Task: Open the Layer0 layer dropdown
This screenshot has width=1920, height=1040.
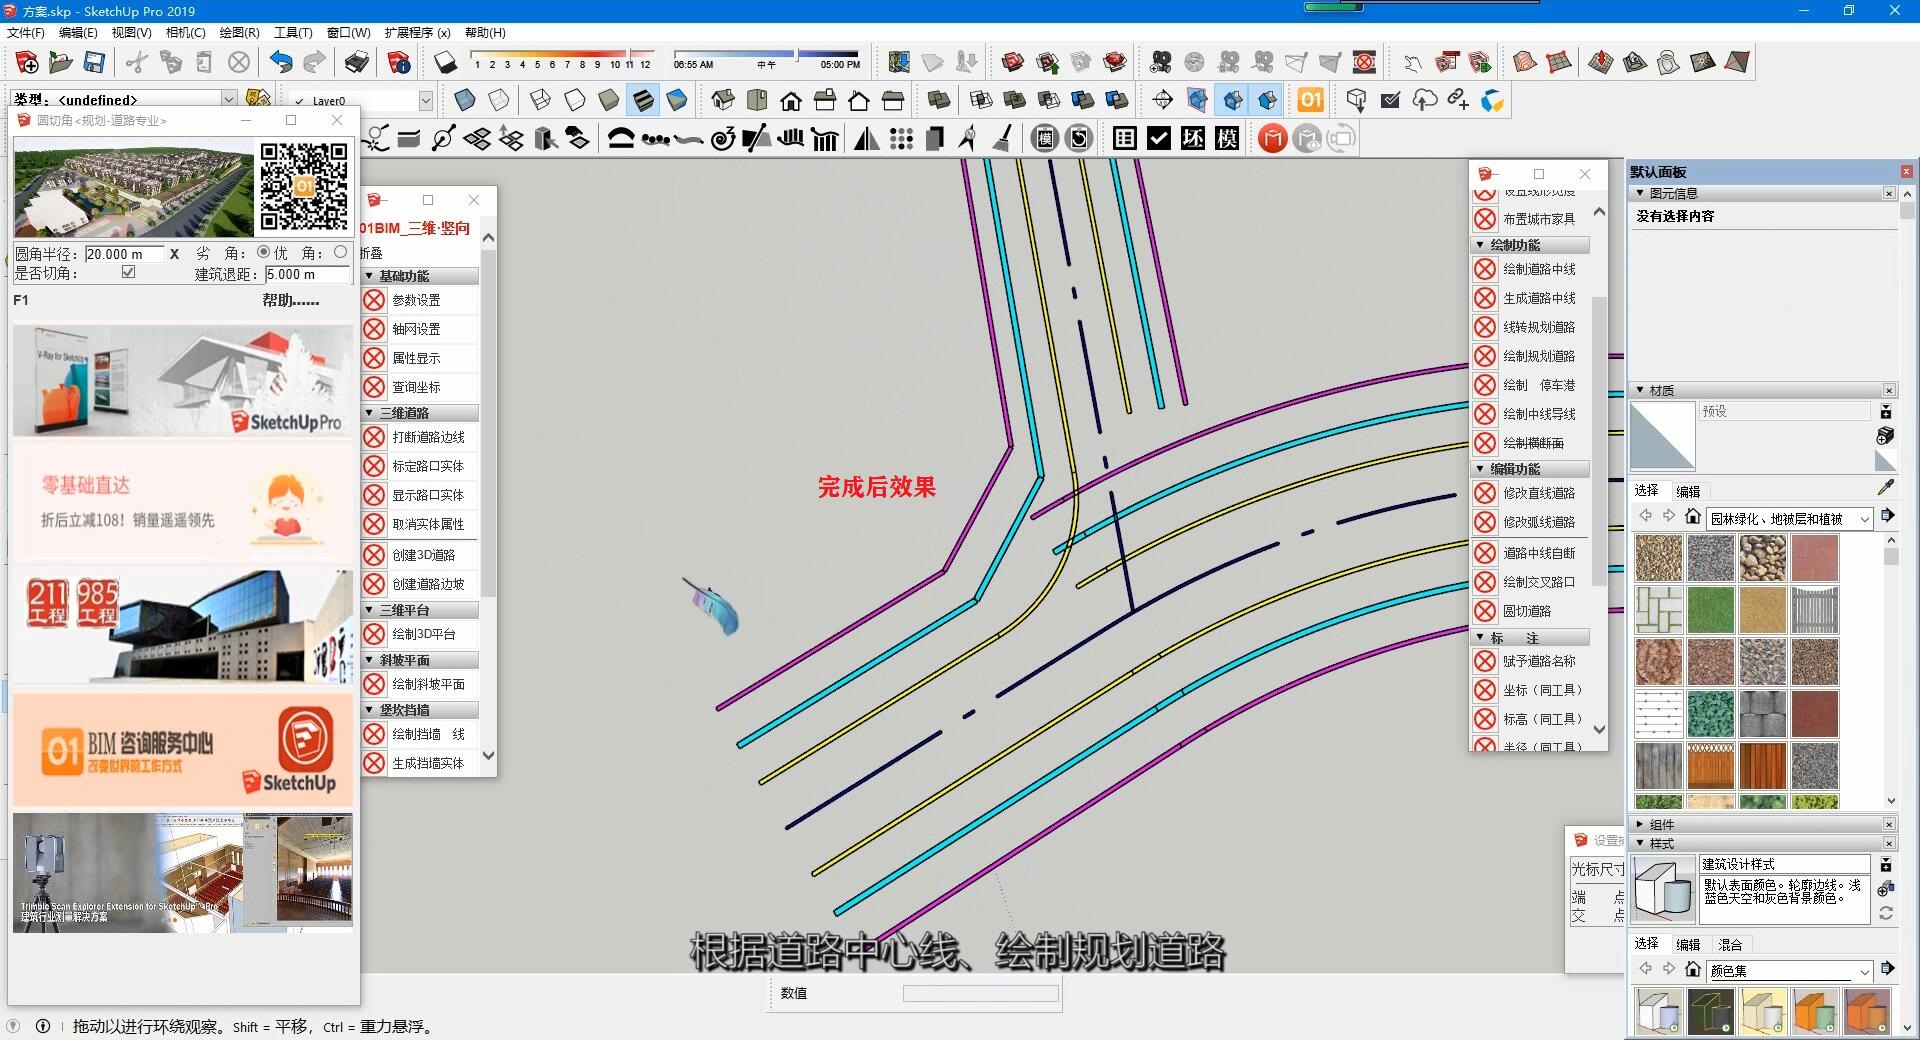Action: click(425, 100)
